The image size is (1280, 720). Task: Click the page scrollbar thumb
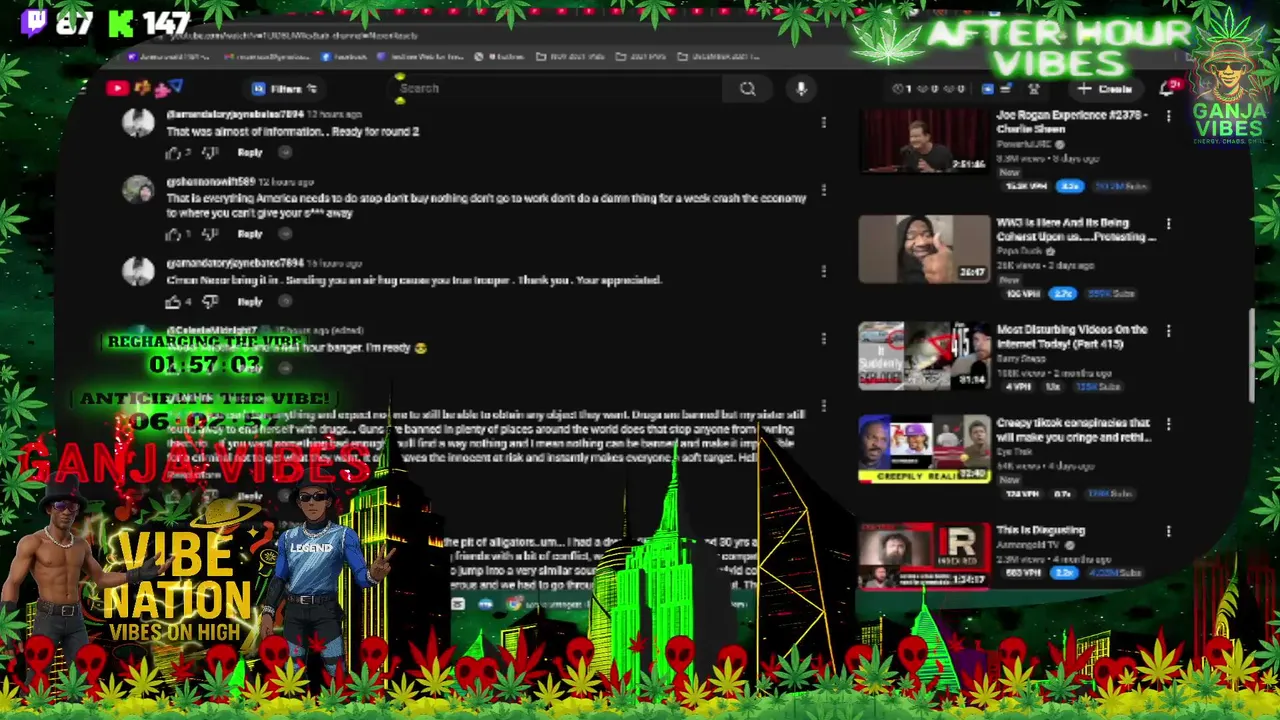(1253, 355)
